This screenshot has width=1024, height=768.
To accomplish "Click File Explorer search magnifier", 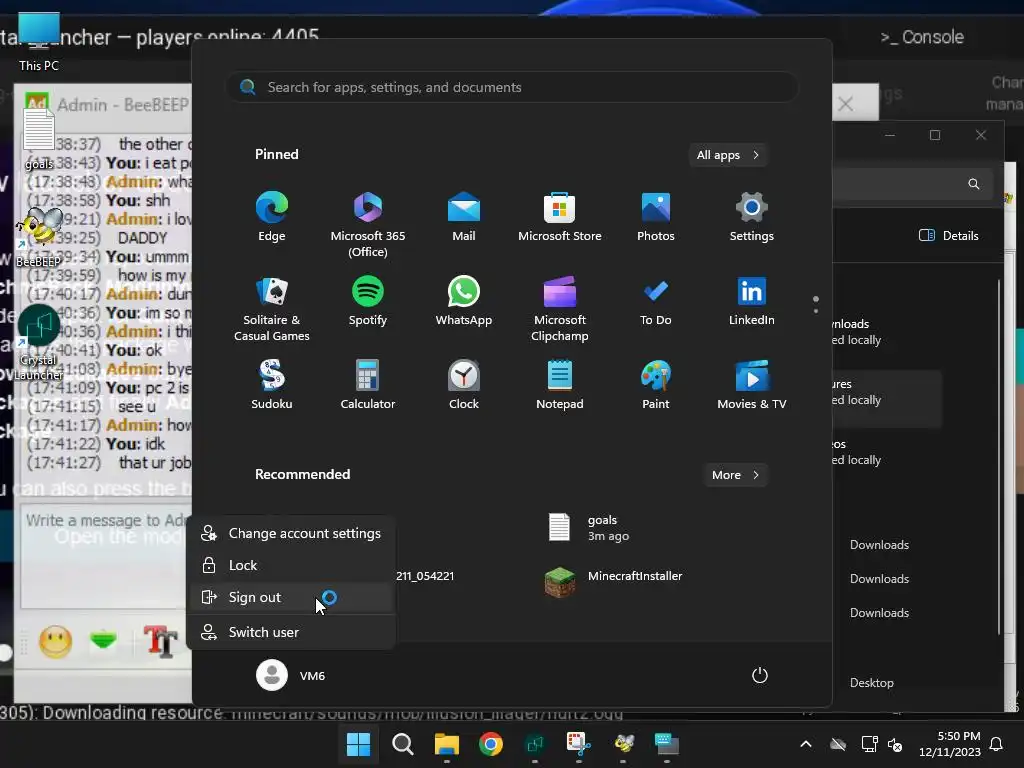I will click(x=974, y=184).
